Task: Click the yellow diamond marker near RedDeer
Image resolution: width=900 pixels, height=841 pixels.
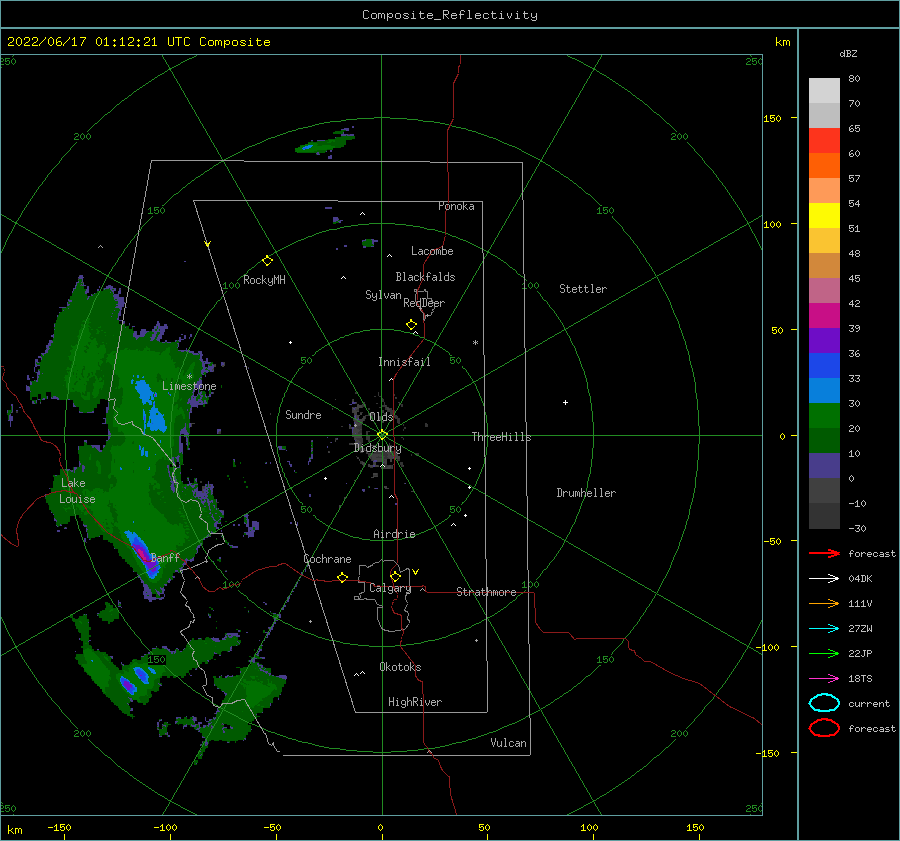Action: pyautogui.click(x=411, y=325)
